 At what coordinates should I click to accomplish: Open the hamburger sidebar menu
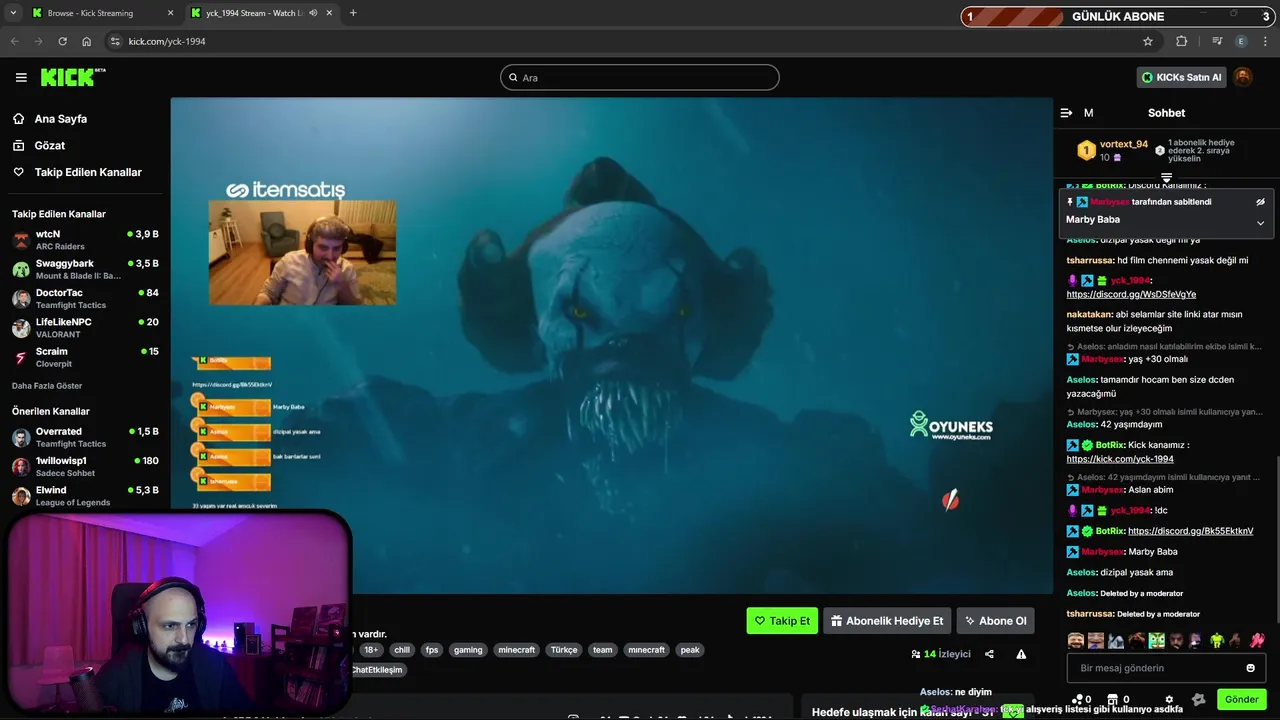pyautogui.click(x=21, y=77)
